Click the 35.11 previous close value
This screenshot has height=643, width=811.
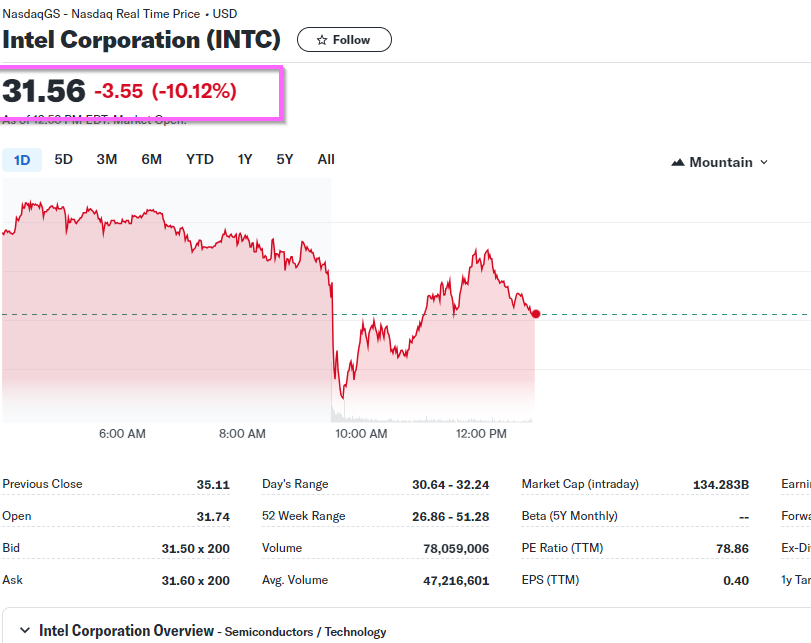click(213, 485)
